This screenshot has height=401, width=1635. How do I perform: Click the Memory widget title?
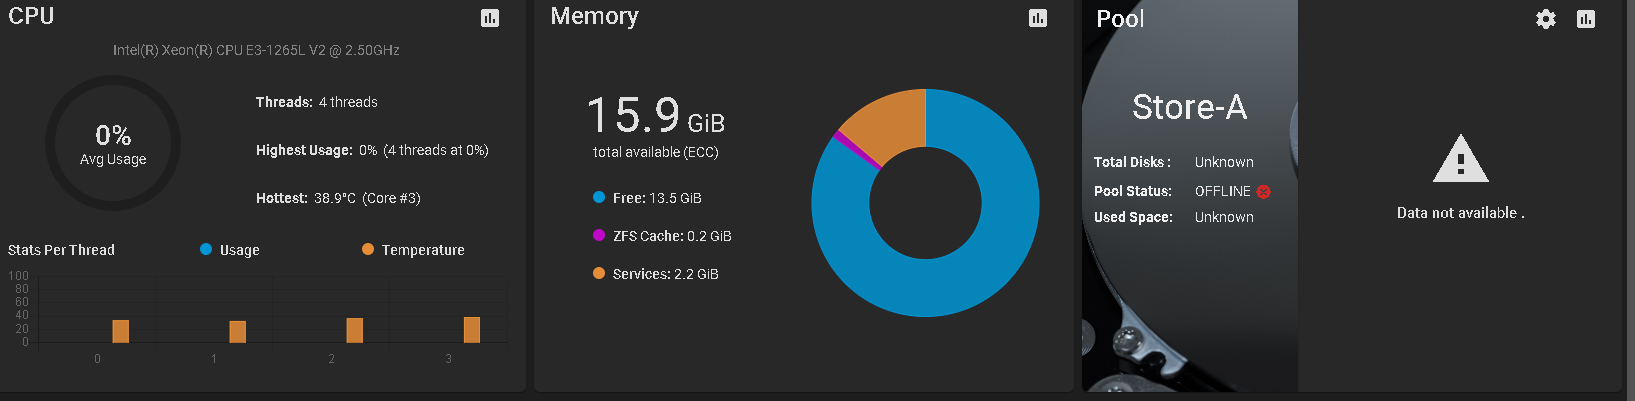click(x=594, y=17)
